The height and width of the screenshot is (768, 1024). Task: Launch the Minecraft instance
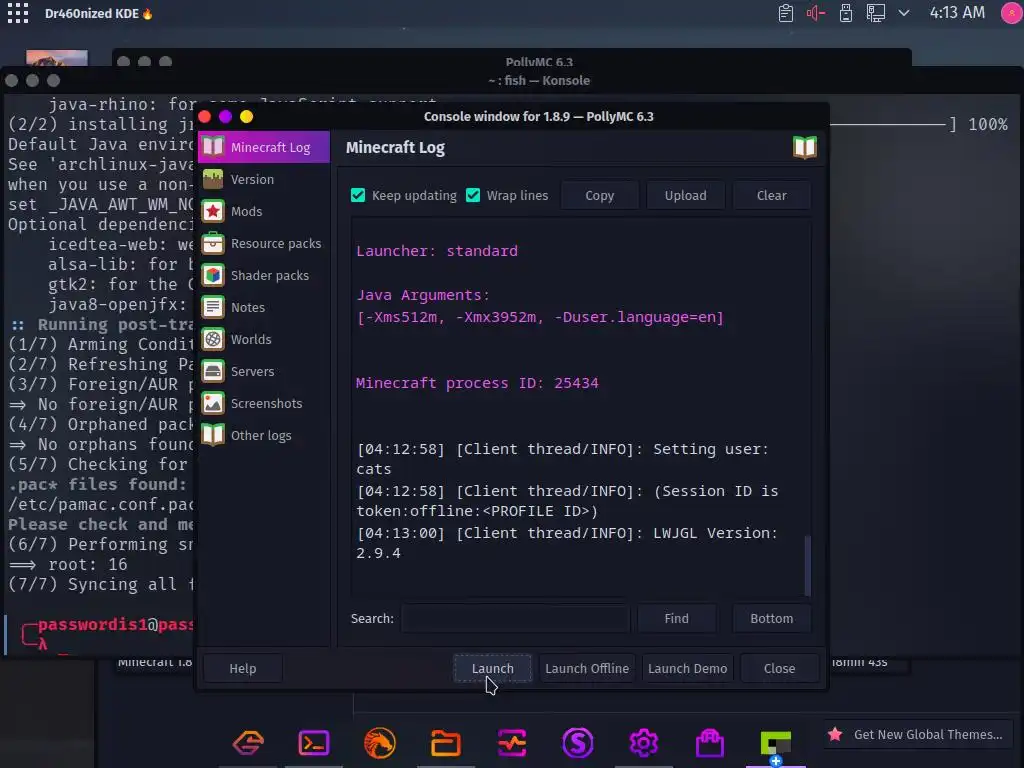point(492,668)
